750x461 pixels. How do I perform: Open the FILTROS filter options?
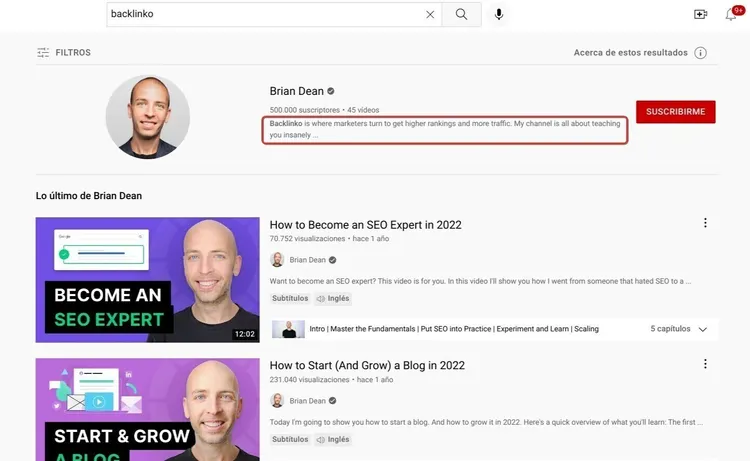(x=64, y=53)
